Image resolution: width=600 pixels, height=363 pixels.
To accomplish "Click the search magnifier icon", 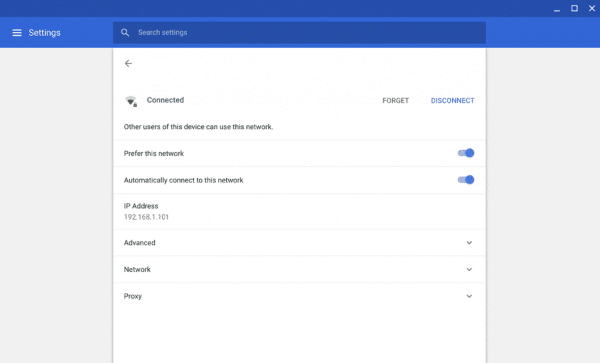I will pos(125,33).
